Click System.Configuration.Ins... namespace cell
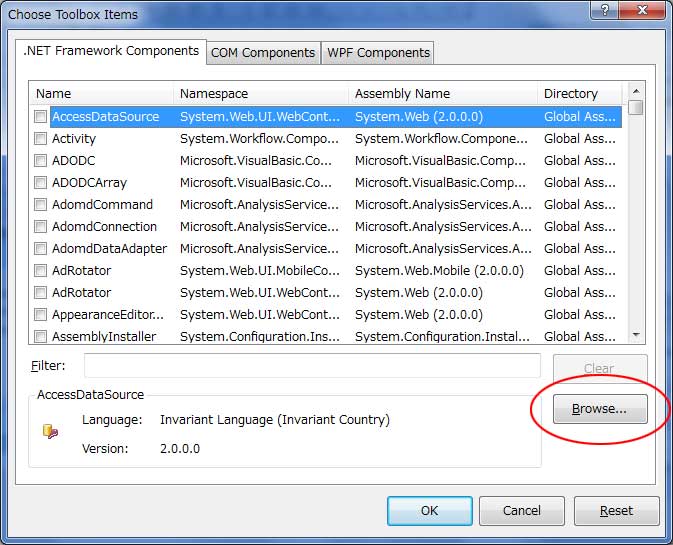The image size is (673, 545). click(260, 336)
